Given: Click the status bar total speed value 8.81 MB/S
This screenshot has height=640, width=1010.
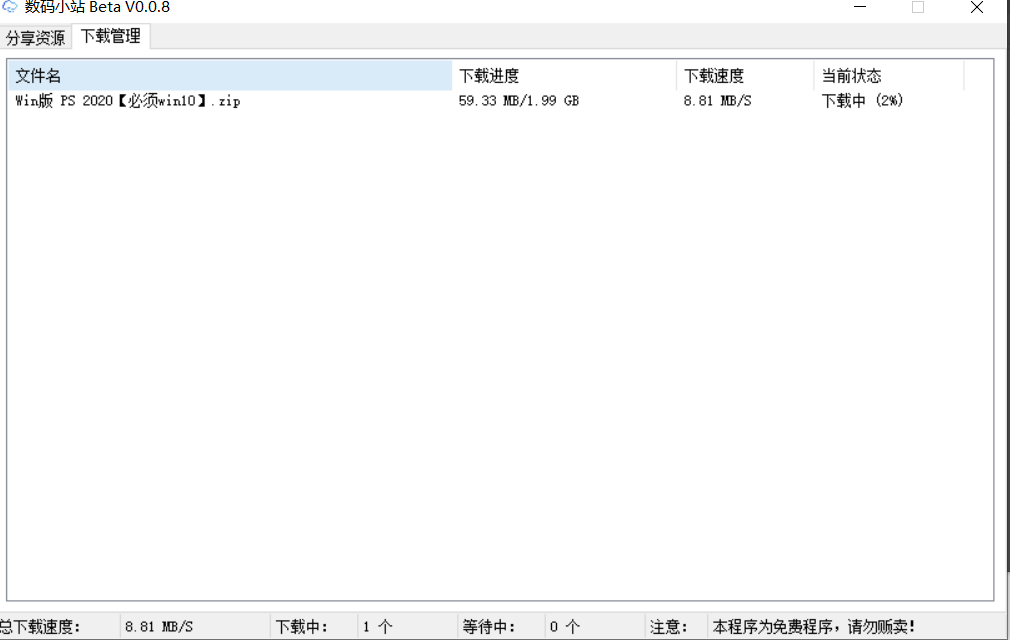Looking at the screenshot, I should point(158,626).
